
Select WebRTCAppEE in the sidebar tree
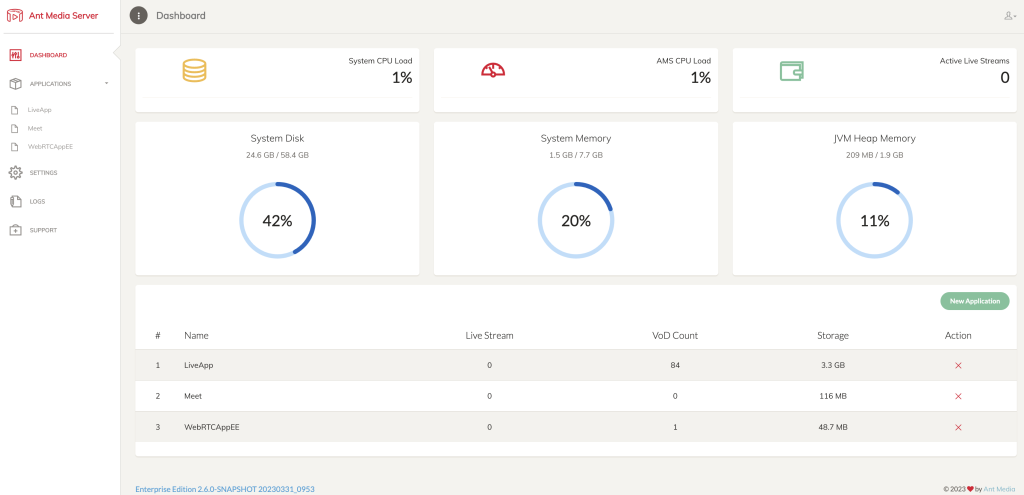pos(50,147)
